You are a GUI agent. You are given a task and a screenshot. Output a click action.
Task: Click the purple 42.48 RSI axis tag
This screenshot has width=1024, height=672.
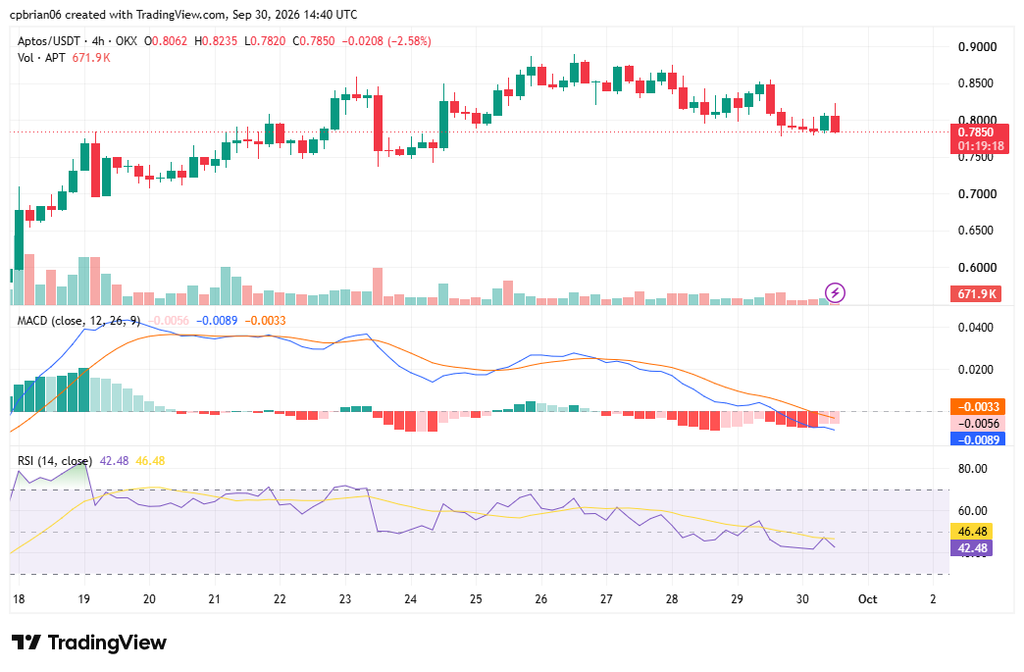[x=972, y=548]
